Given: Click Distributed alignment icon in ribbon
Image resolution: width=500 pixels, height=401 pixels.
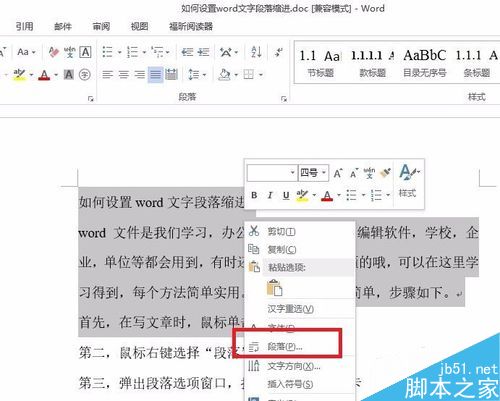Looking at the screenshot, I should coord(171,74).
